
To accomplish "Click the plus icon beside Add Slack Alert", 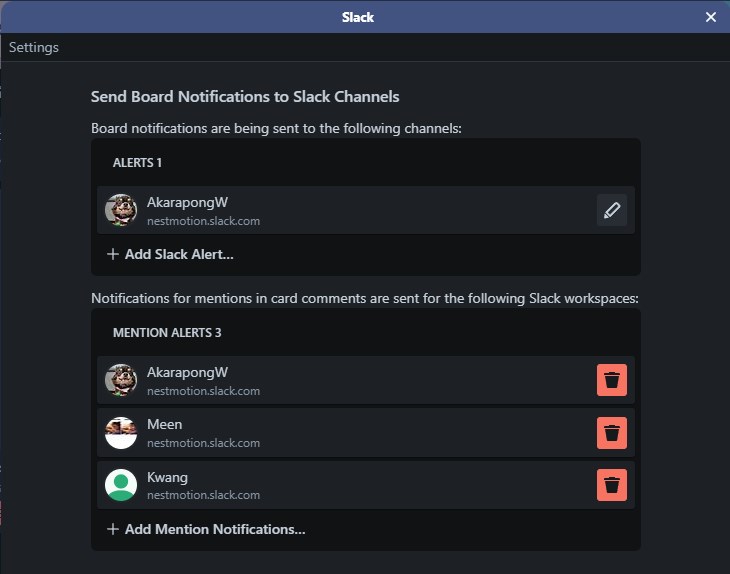I will [113, 254].
